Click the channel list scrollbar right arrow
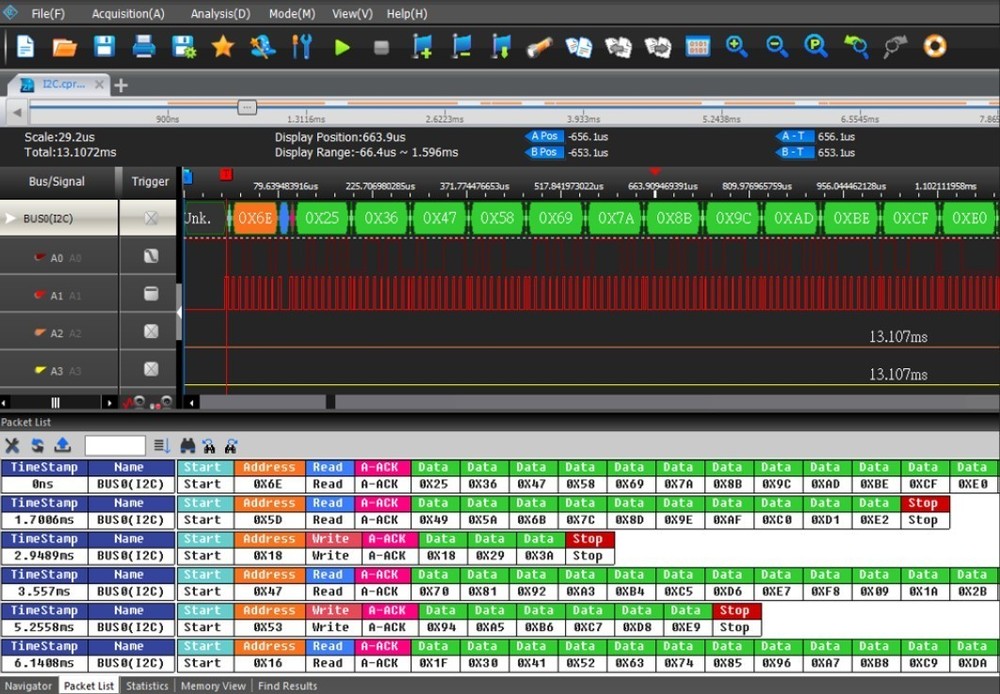The height and width of the screenshot is (694, 1000). pos(109,402)
